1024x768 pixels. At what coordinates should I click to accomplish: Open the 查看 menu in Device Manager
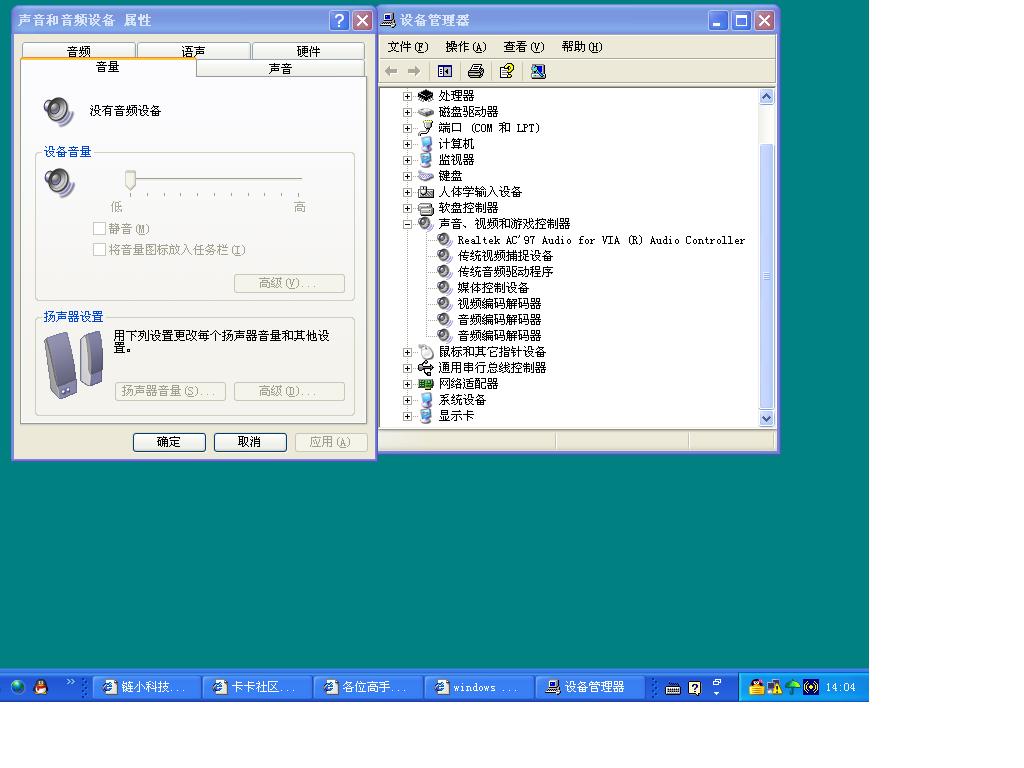click(x=523, y=47)
